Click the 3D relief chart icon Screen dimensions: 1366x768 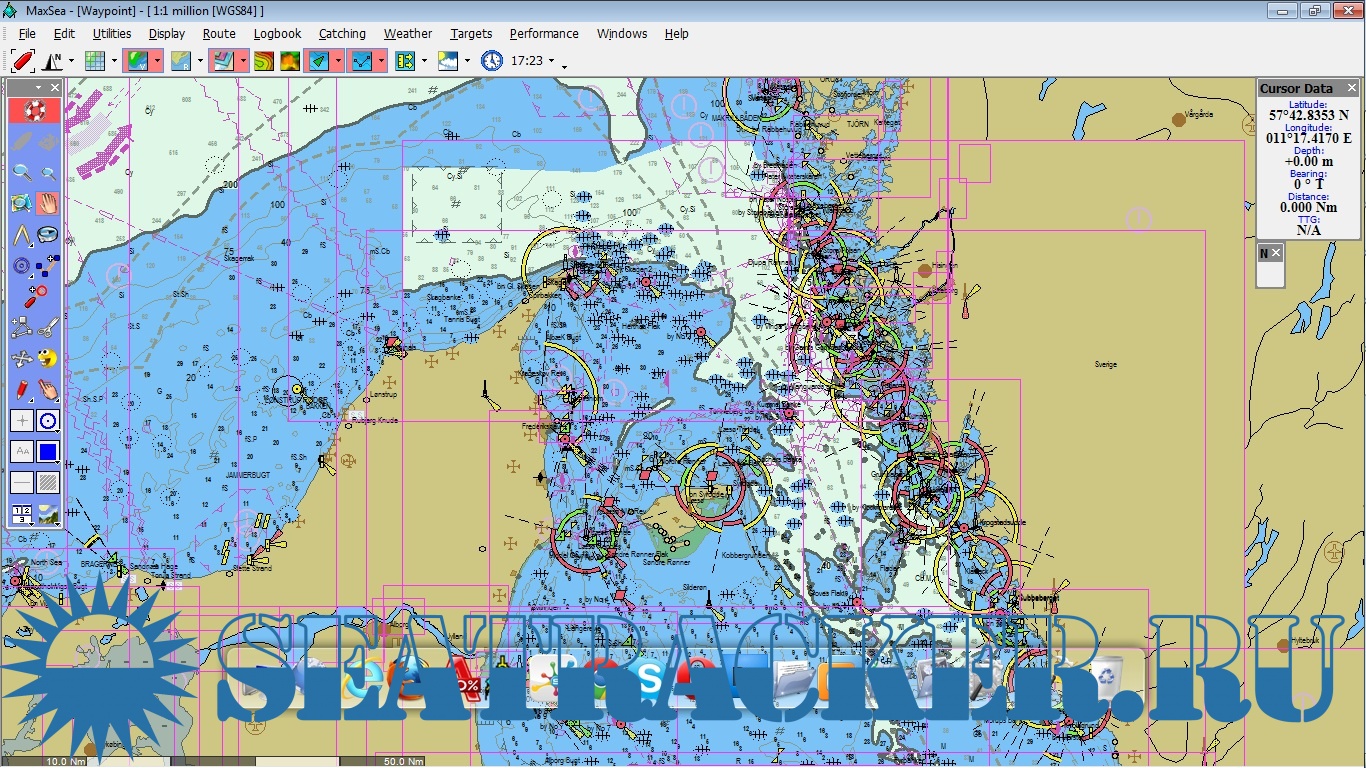tap(290, 61)
